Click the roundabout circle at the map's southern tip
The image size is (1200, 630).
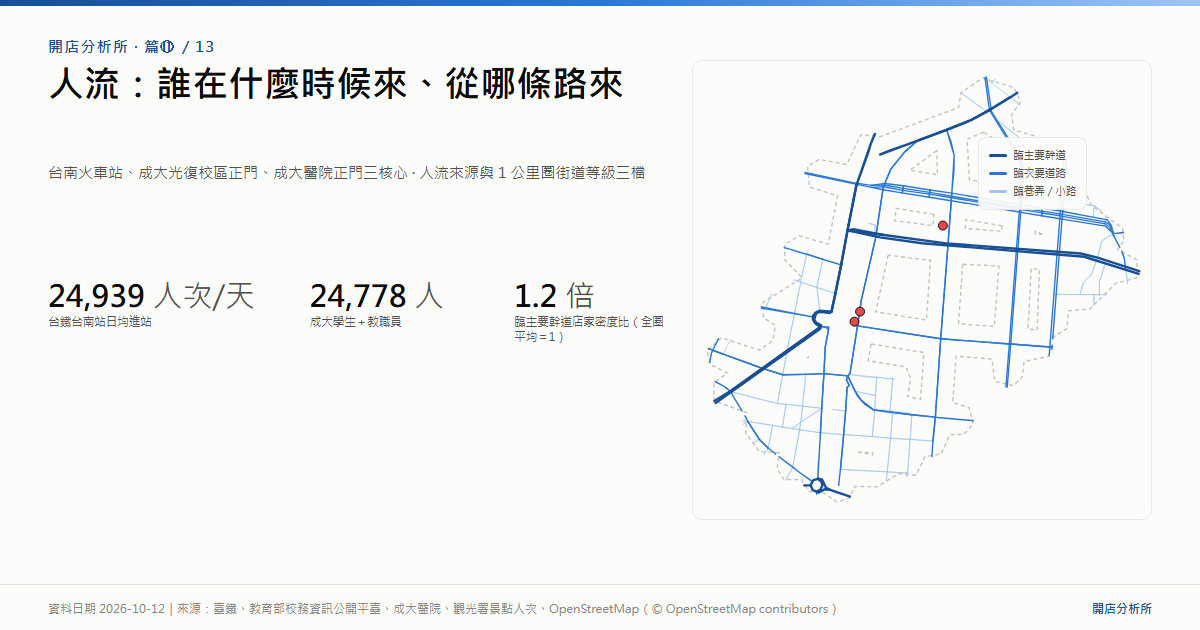click(x=817, y=485)
